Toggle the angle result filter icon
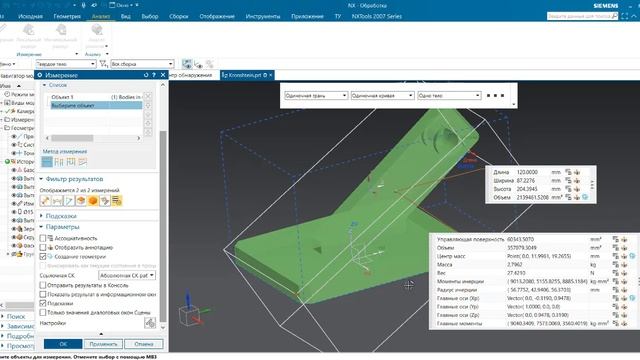Image resolution: width=640 pixels, height=360 pixels. 69,200
